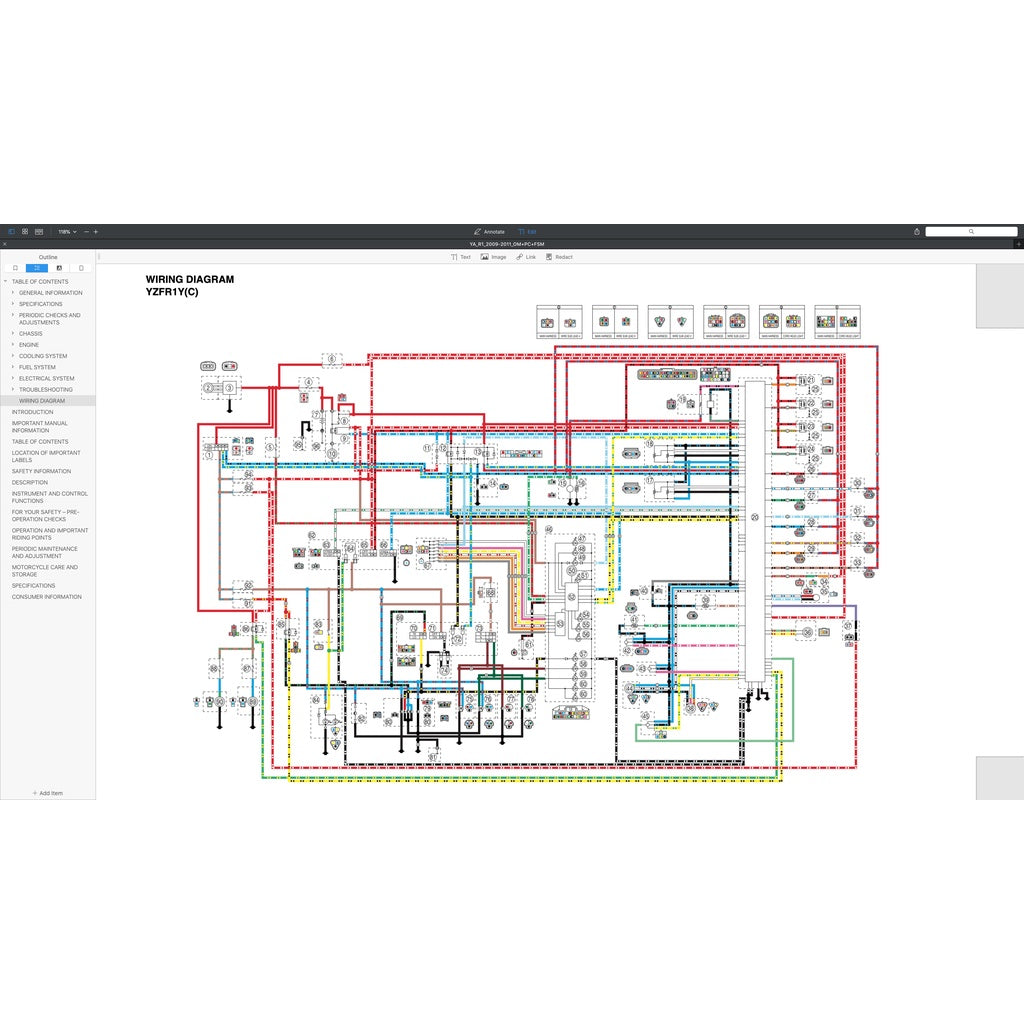Open the MOTORCYCLE CARE AND STORAGE entry
Viewport: 1024px width, 1024px height.
[x=44, y=571]
